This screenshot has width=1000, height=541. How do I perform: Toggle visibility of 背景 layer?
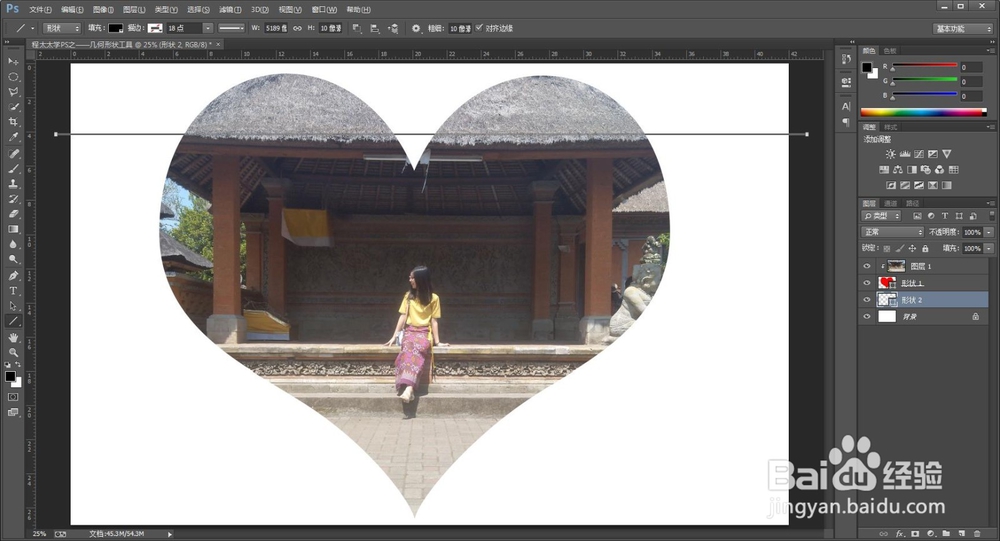(x=868, y=316)
